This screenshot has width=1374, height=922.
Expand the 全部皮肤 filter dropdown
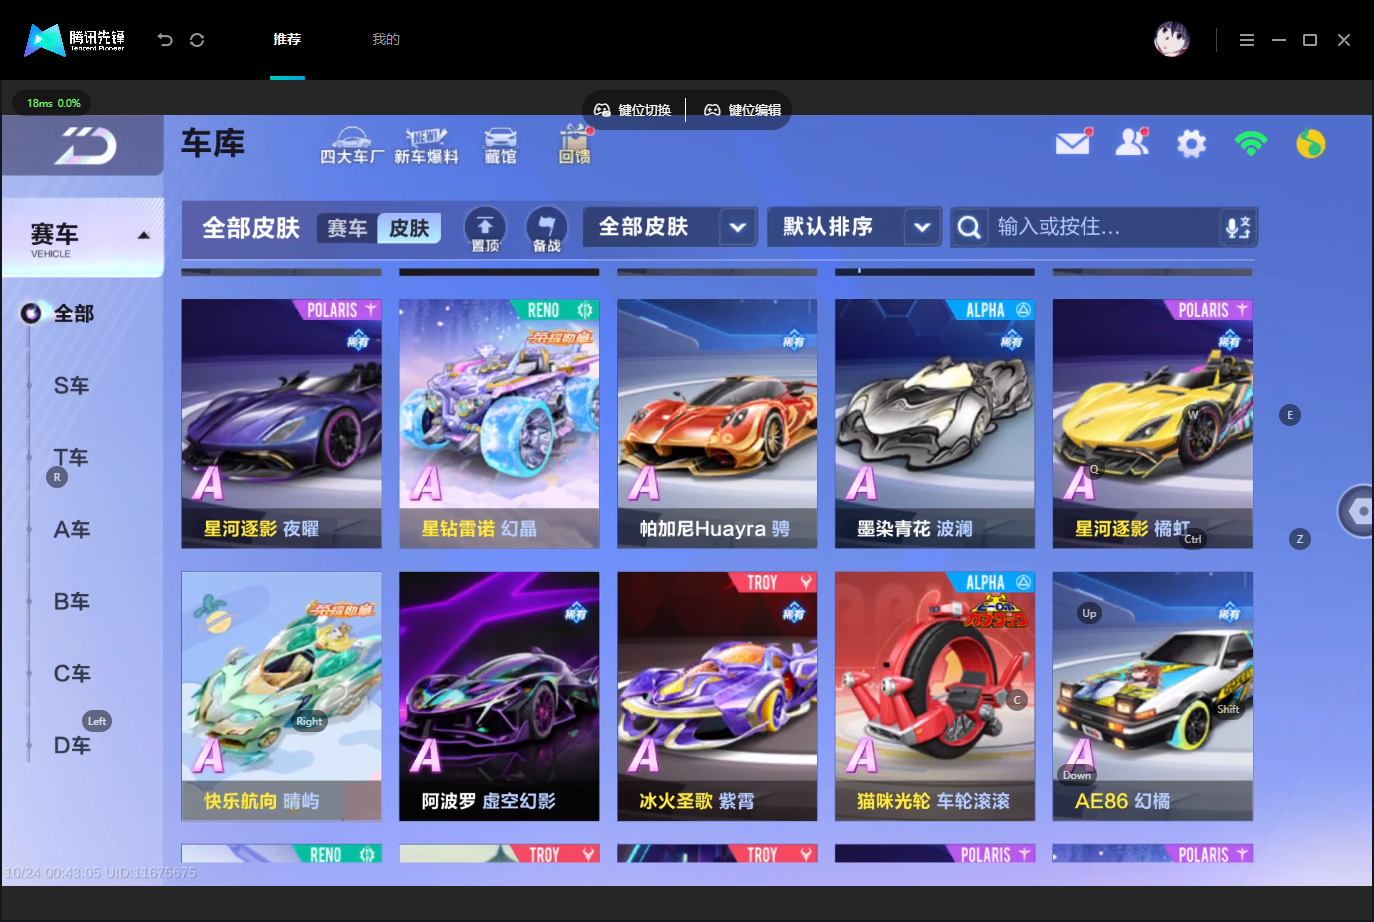[669, 227]
